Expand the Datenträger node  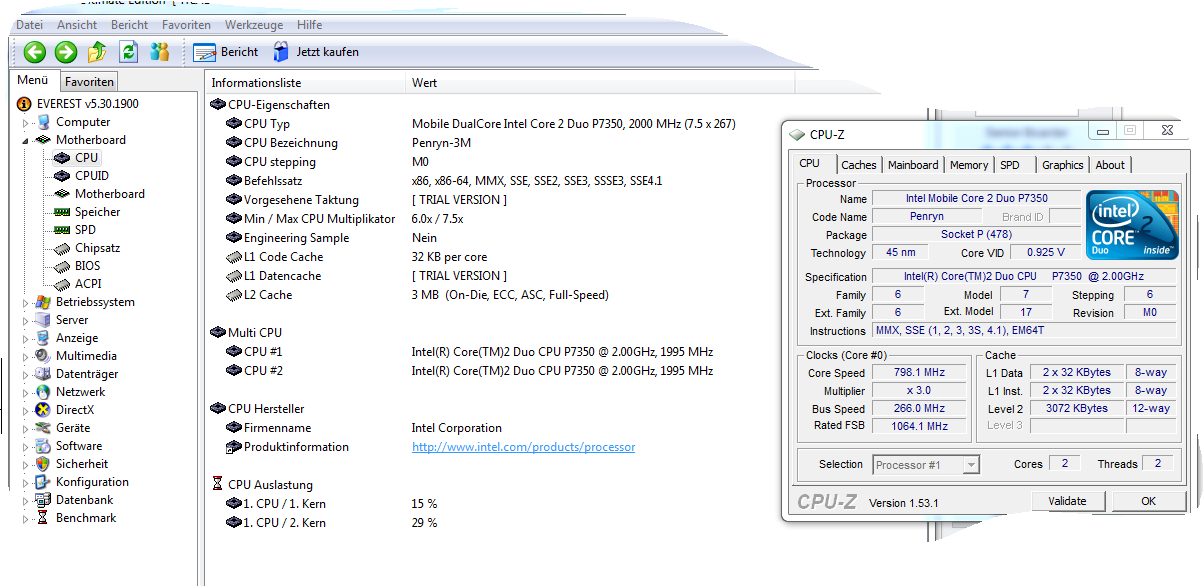(27, 374)
